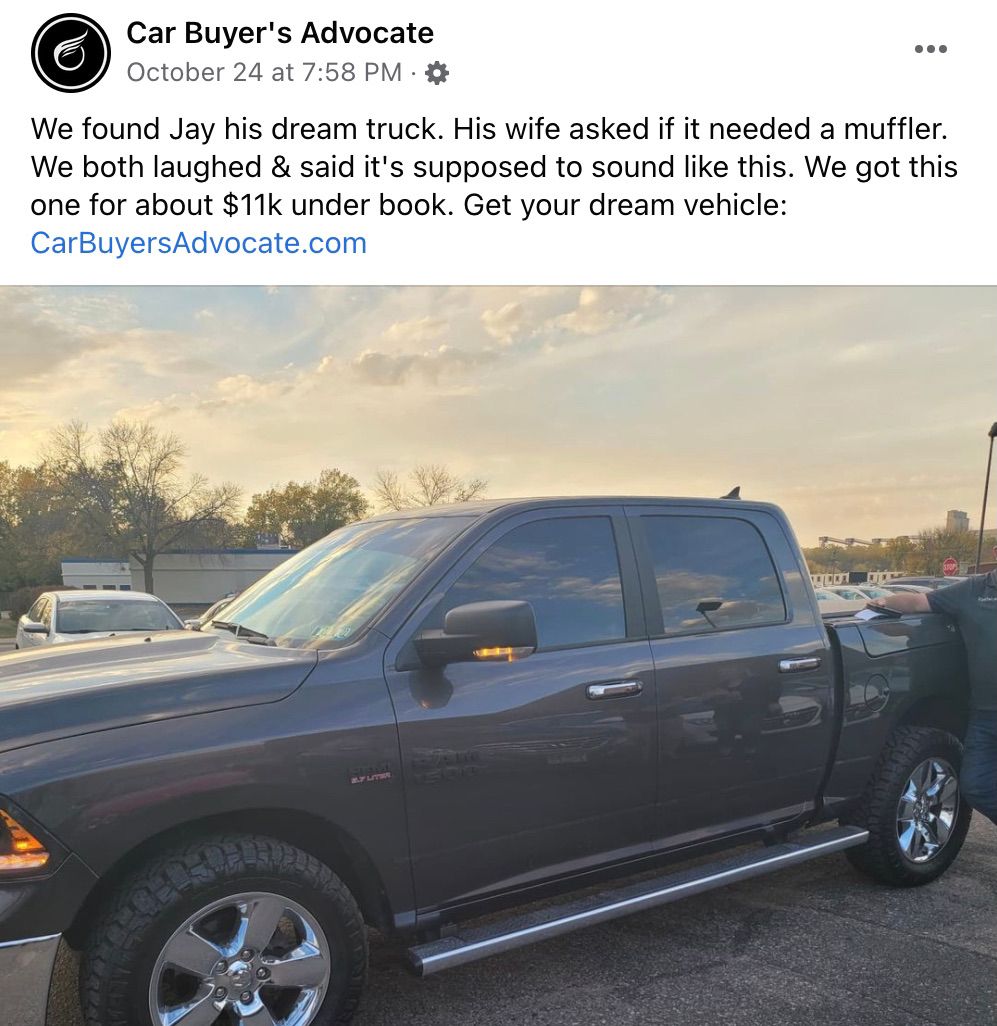997x1026 pixels.
Task: Open Car Buyer's Advocate round profile logo
Action: pyautogui.click(x=71, y=52)
